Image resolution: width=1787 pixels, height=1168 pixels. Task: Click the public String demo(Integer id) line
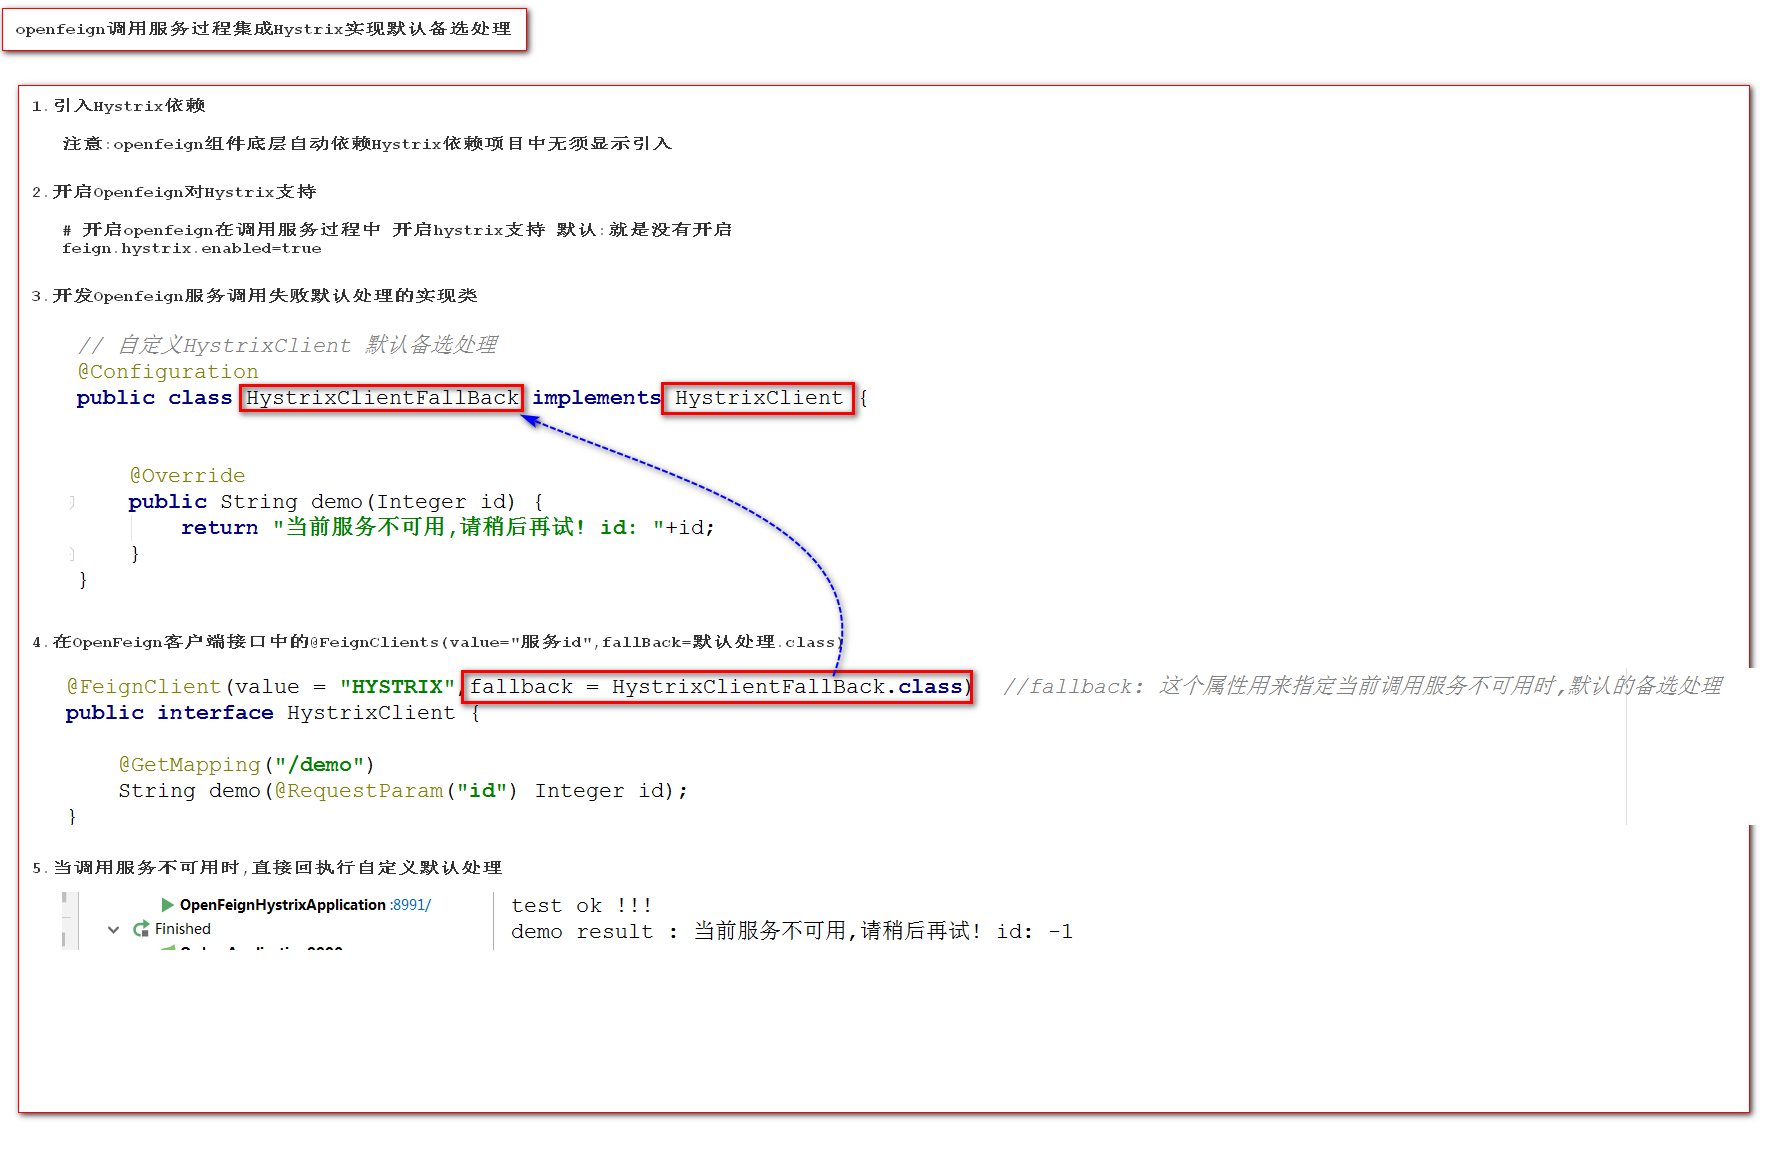[x=336, y=502]
